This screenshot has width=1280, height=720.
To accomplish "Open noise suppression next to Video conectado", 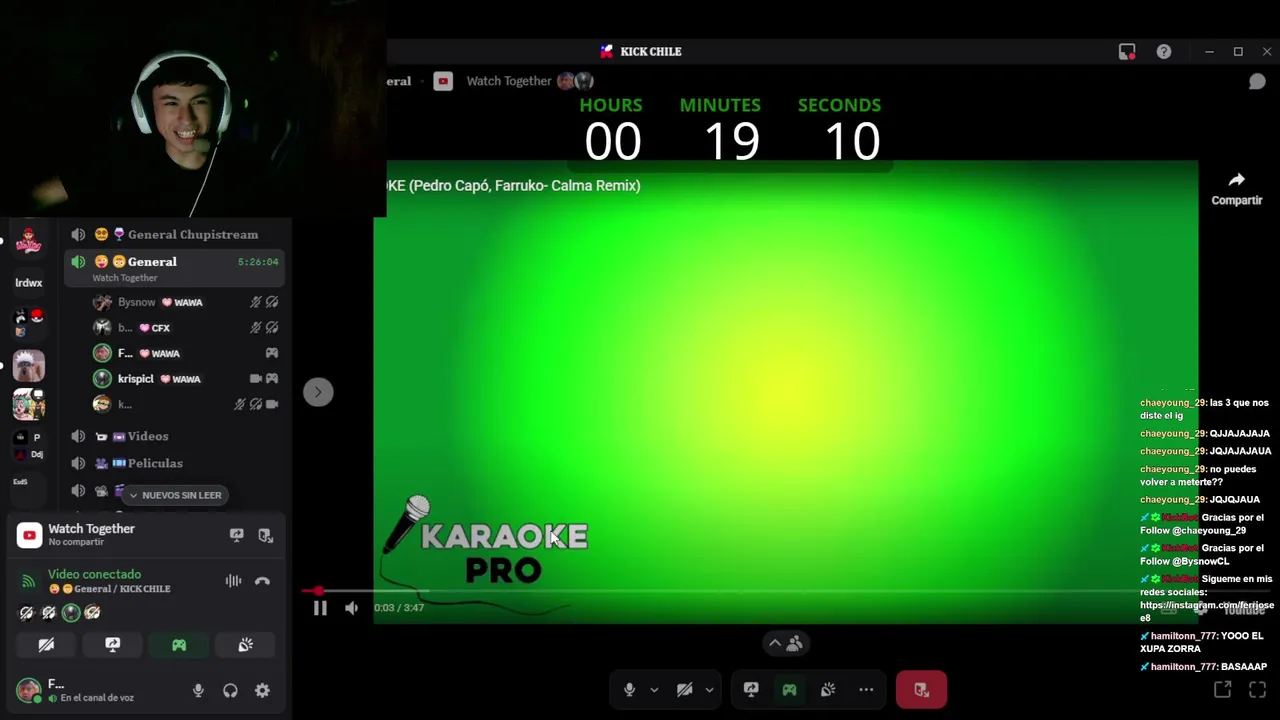I will 233,581.
